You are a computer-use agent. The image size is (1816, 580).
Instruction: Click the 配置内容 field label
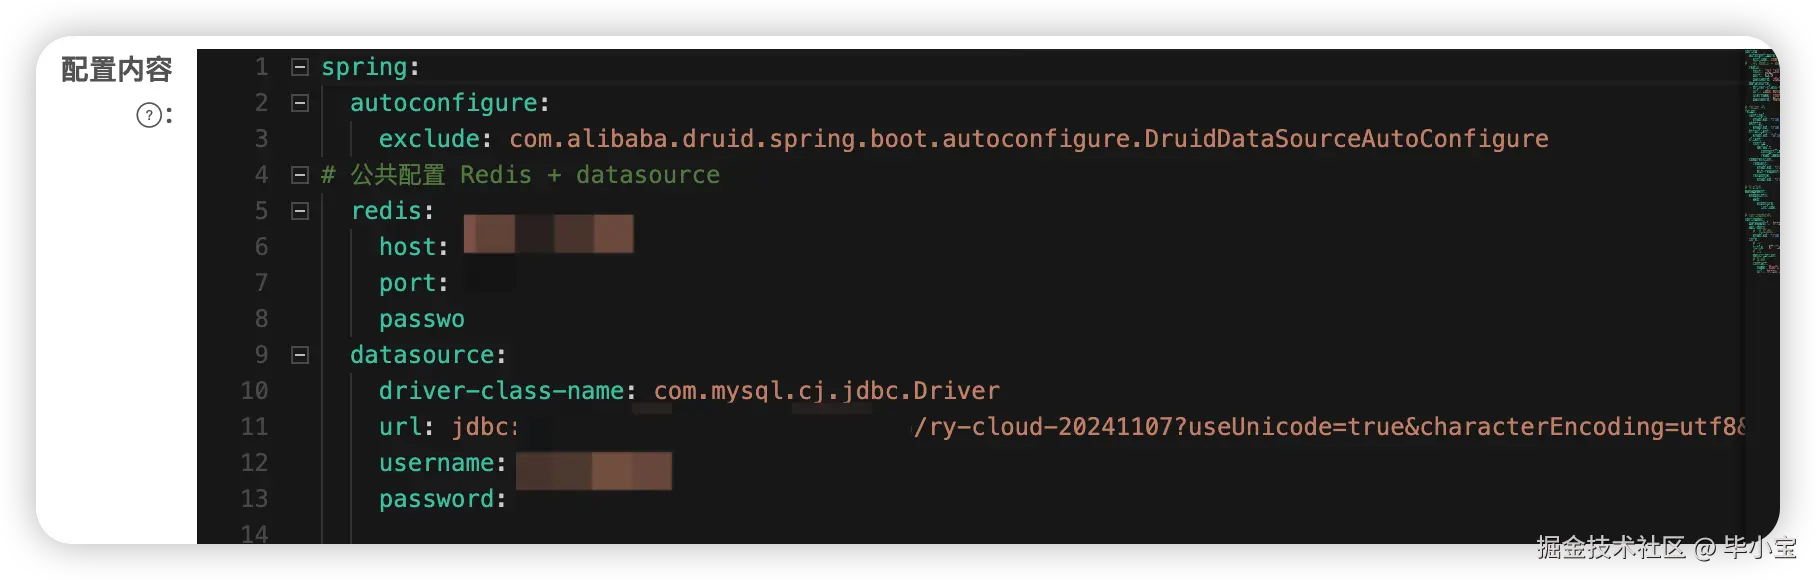pos(117,69)
